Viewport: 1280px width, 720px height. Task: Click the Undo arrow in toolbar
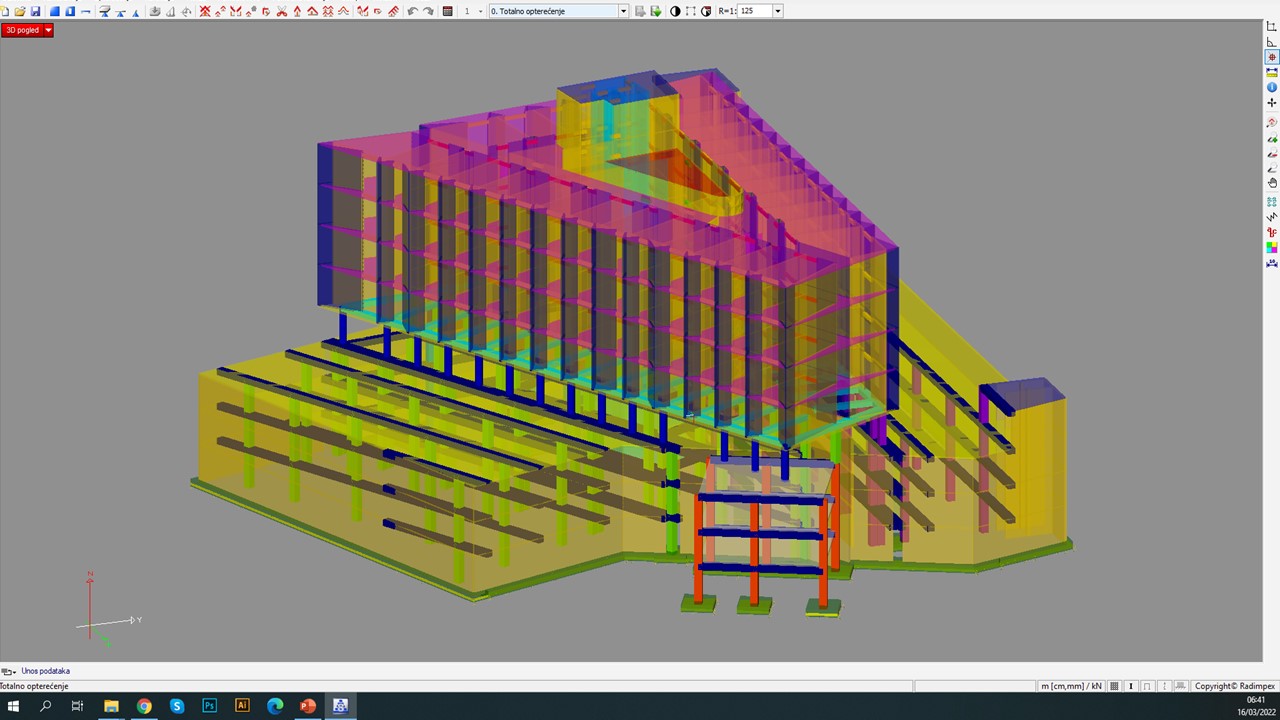click(412, 11)
